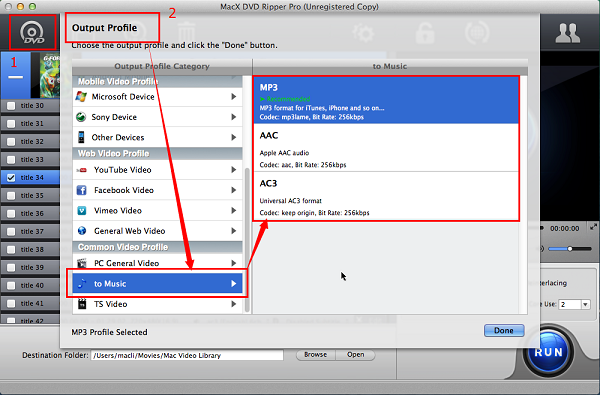Click the DVD movie cover thumbnail
This screenshot has height=395, width=600.
pyautogui.click(x=50, y=75)
